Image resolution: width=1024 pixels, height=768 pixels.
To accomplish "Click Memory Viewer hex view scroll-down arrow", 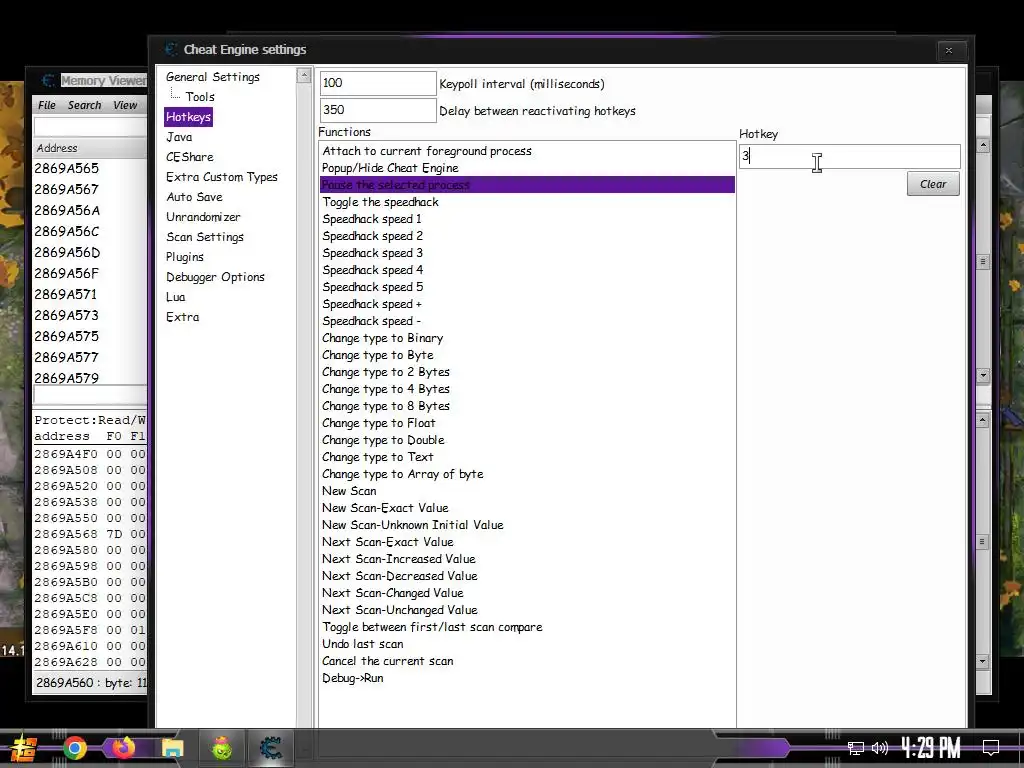I will tap(983, 662).
